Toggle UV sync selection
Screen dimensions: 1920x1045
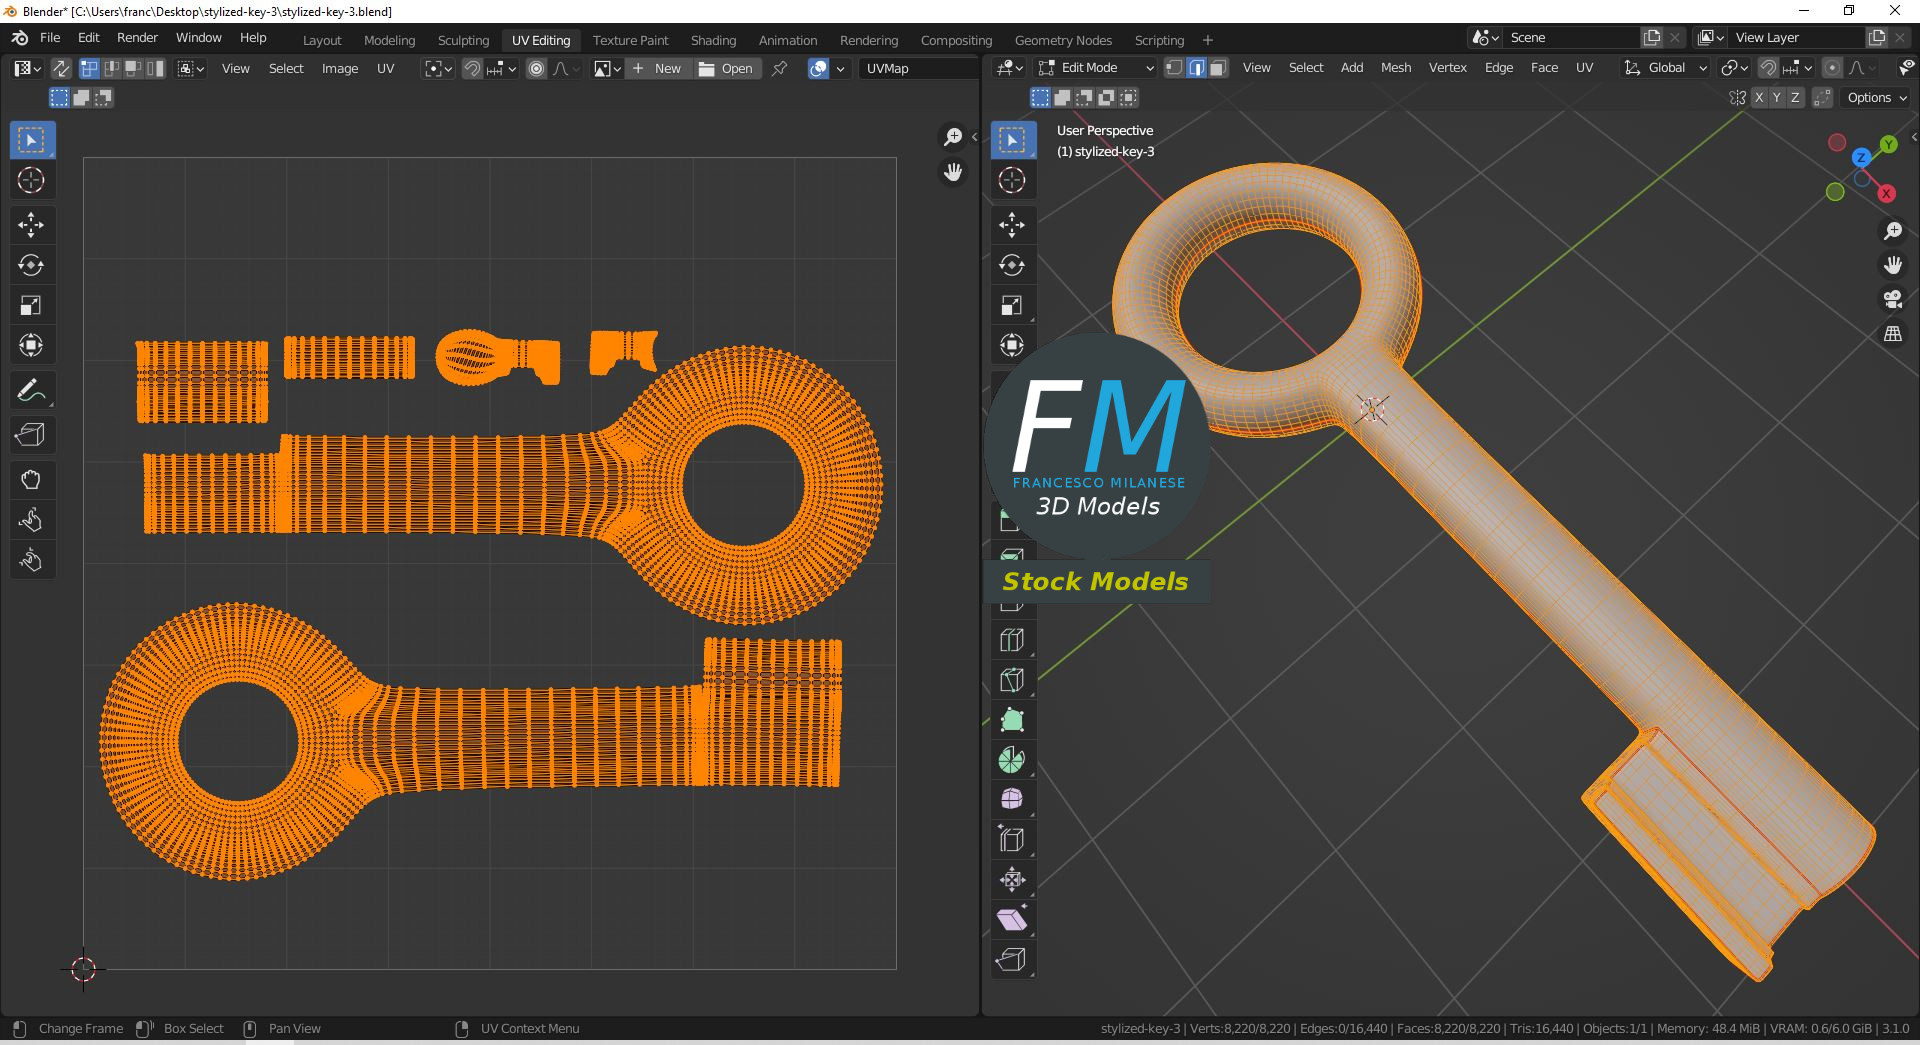coord(60,68)
